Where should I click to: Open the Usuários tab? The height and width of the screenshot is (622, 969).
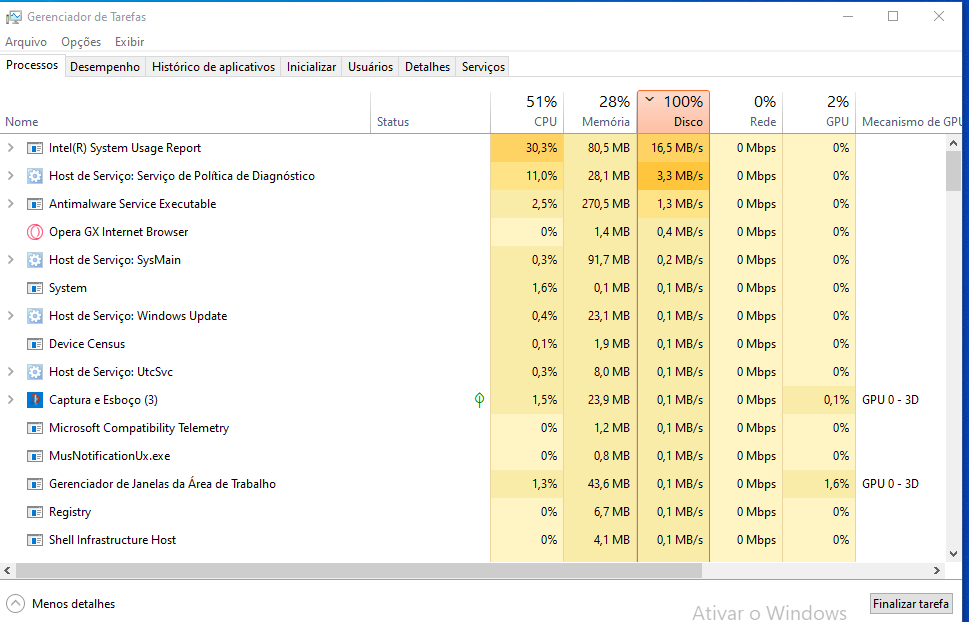370,67
